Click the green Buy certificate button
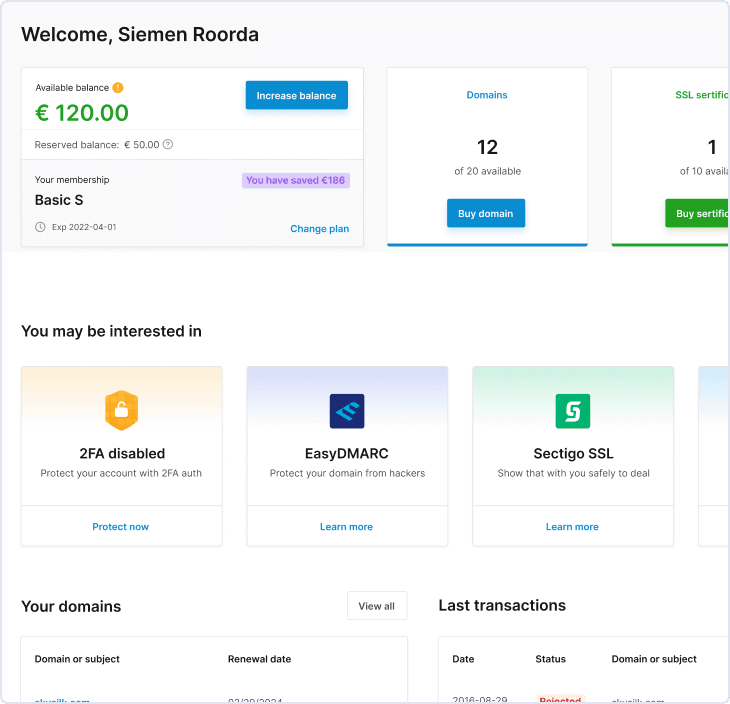Viewport: 730px width, 704px height. click(697, 213)
